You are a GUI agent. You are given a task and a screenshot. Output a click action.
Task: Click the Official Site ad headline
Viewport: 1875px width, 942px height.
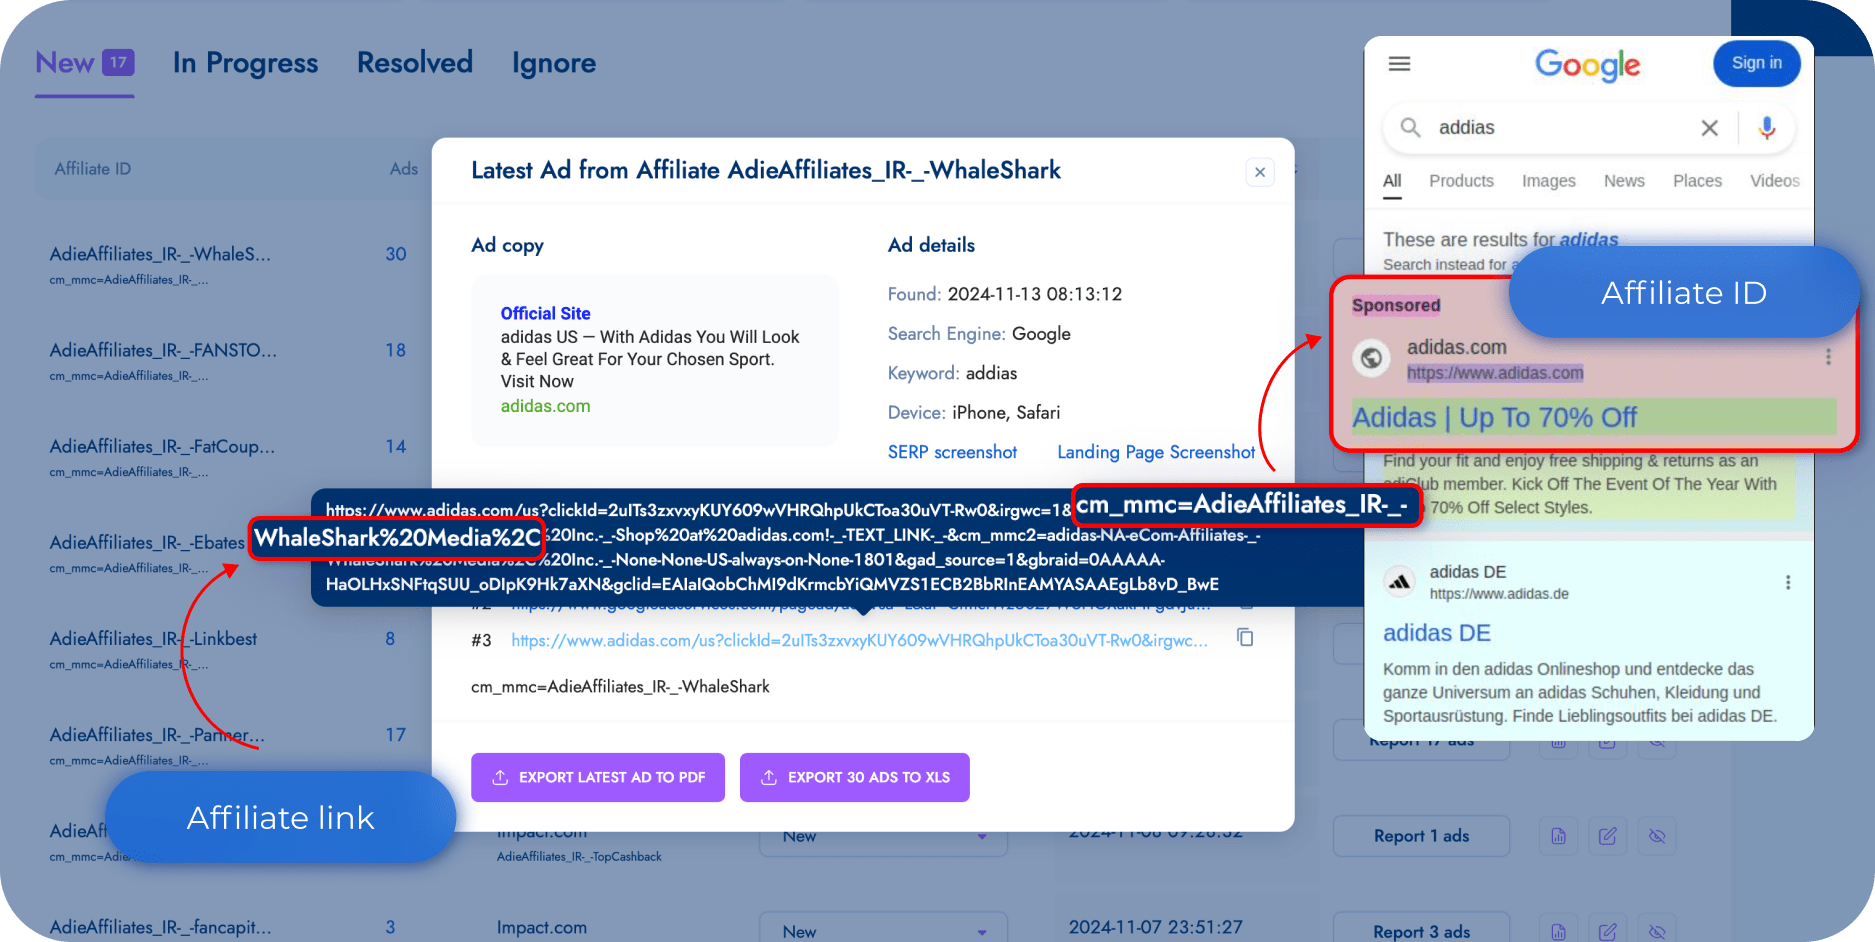(545, 313)
